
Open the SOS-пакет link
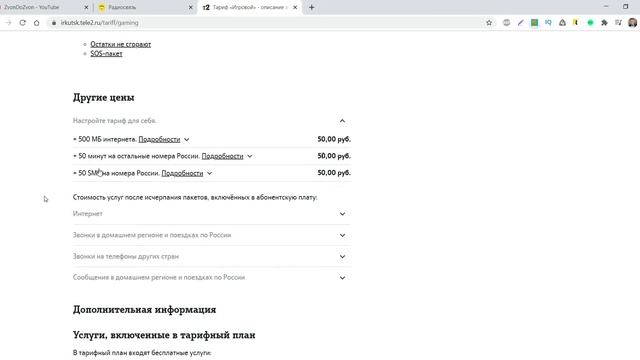tap(106, 53)
